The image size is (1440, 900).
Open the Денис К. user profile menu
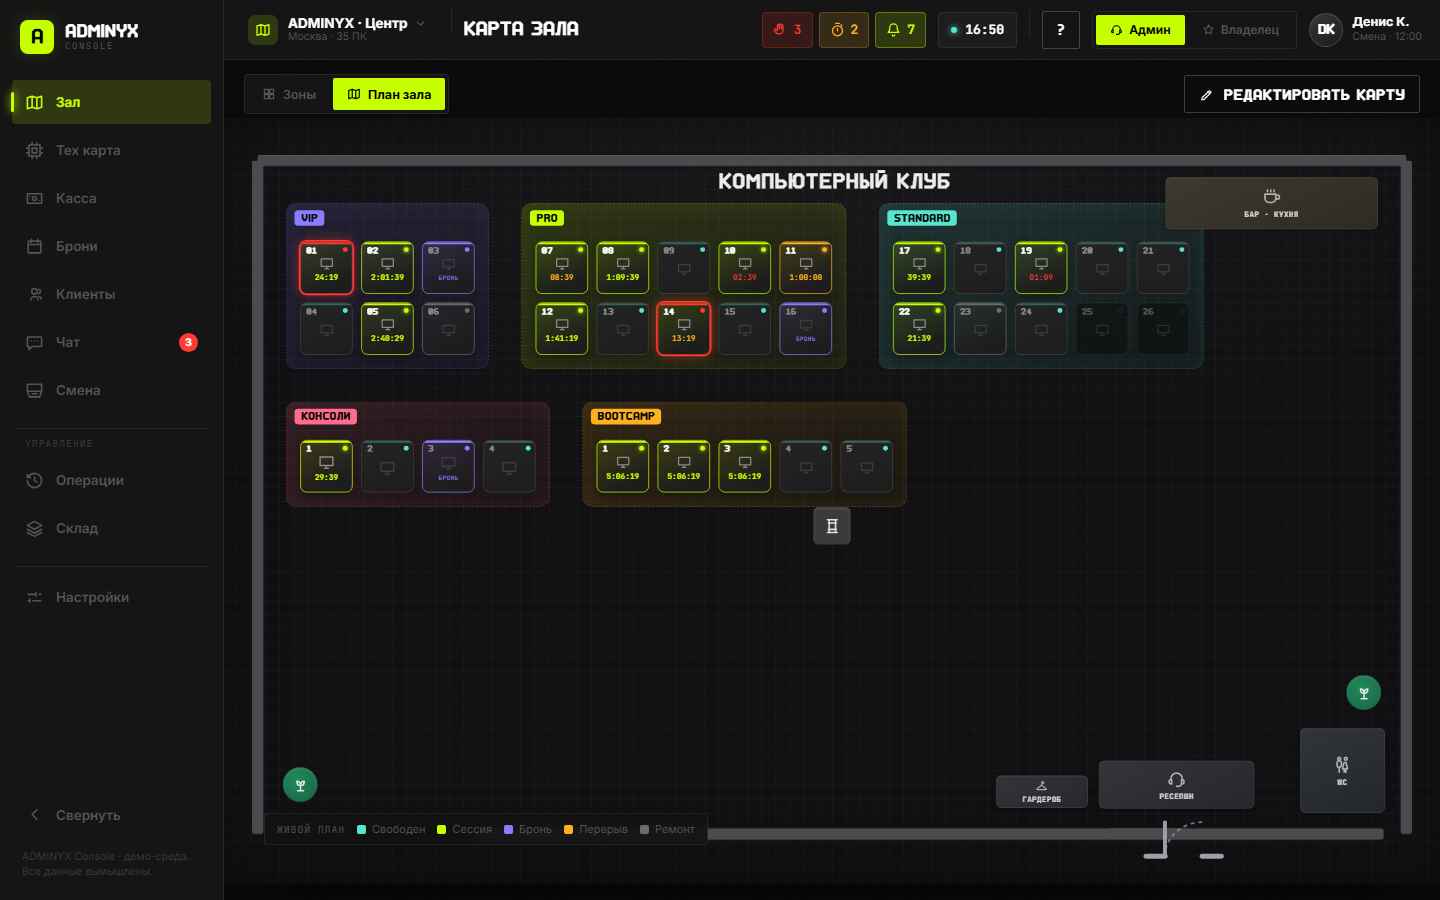coord(1365,29)
